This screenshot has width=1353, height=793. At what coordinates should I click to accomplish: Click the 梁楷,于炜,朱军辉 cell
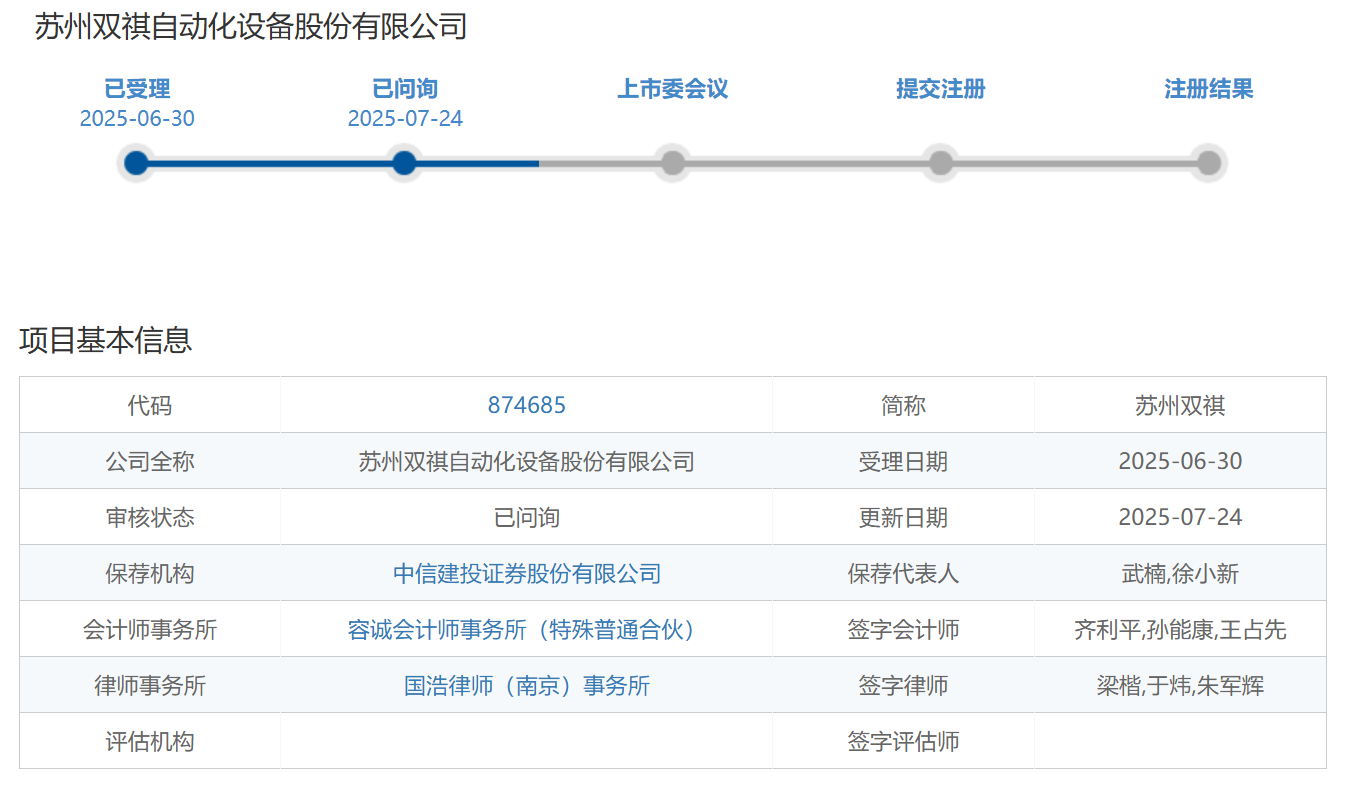click(1180, 685)
